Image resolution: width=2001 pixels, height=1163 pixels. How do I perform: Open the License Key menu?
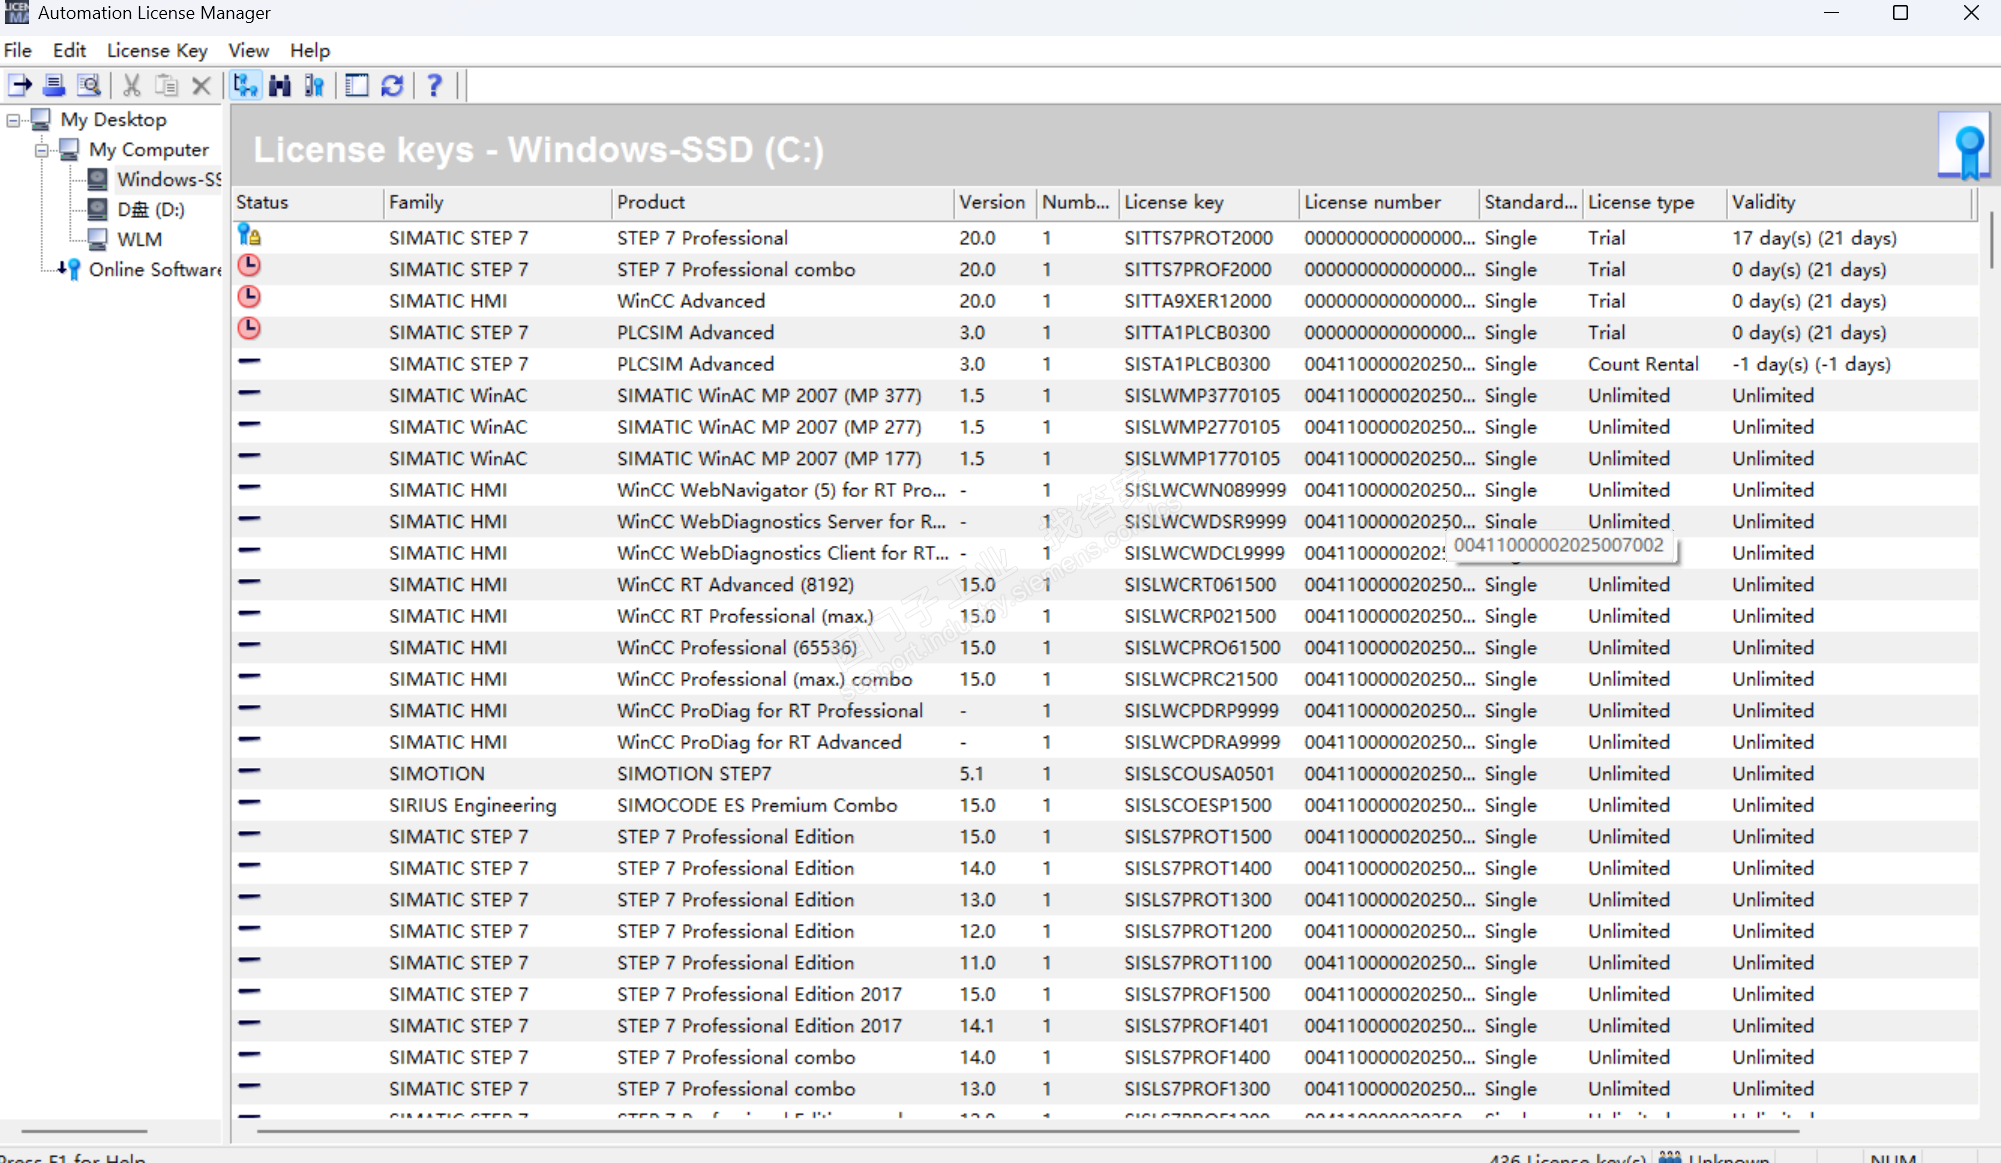click(157, 51)
